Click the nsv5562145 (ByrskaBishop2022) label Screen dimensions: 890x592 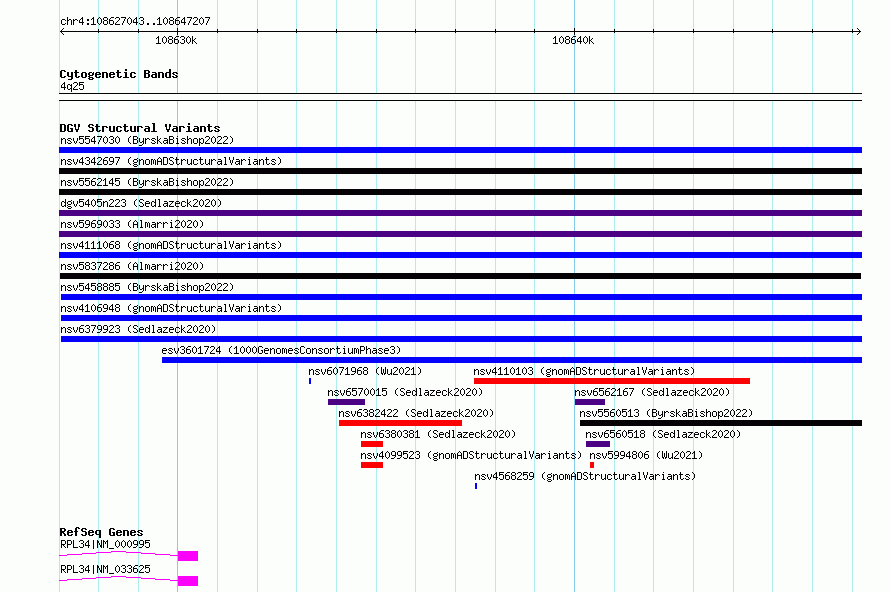pyautogui.click(x=147, y=182)
